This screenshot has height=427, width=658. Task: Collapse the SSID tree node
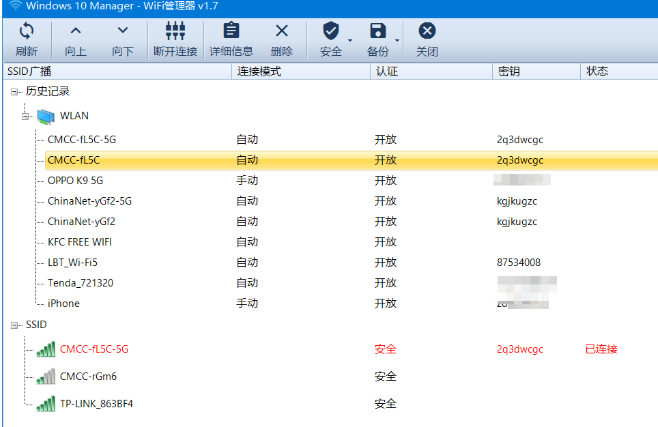click(x=15, y=325)
